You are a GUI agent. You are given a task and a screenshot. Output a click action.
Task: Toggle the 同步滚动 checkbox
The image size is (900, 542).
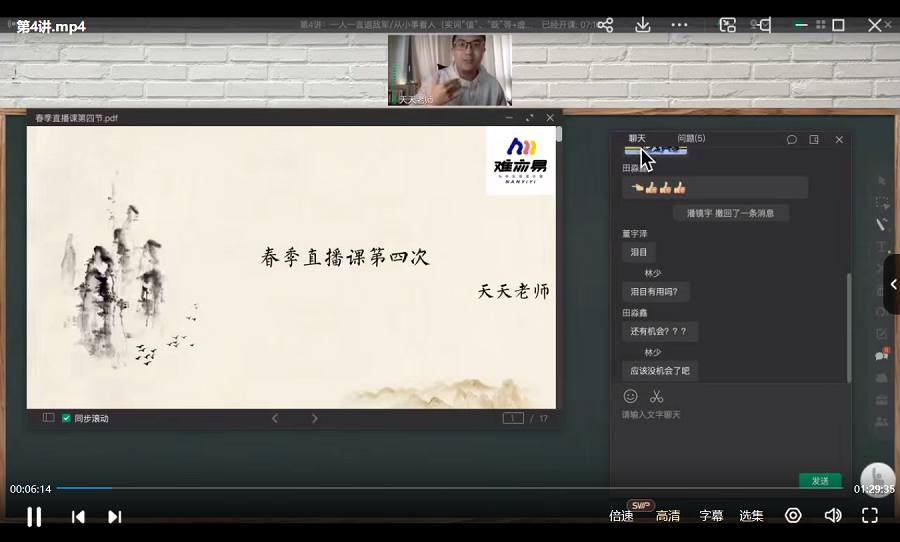pos(67,418)
